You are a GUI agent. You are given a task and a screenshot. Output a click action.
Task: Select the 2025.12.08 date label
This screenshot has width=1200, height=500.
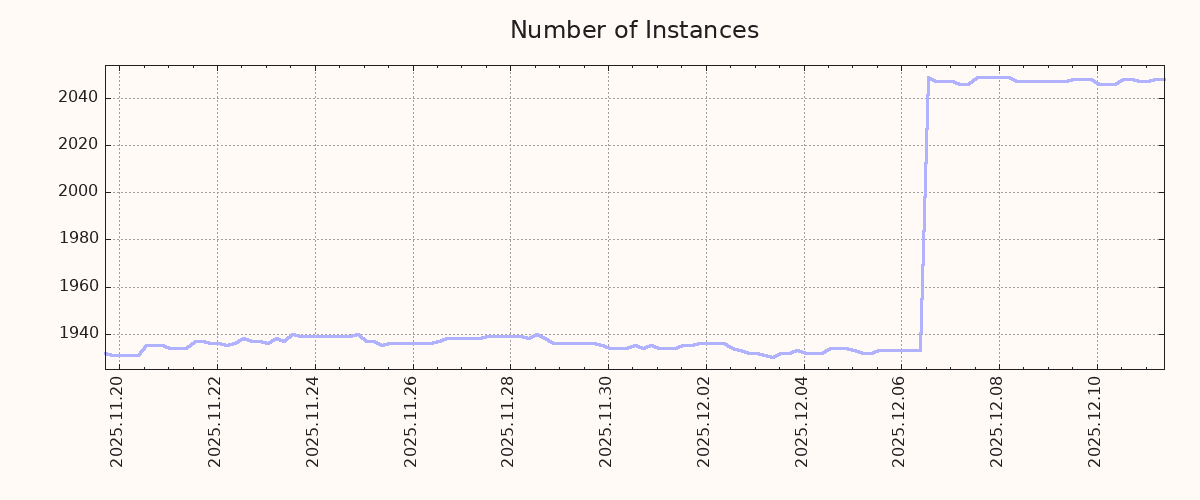click(x=998, y=421)
